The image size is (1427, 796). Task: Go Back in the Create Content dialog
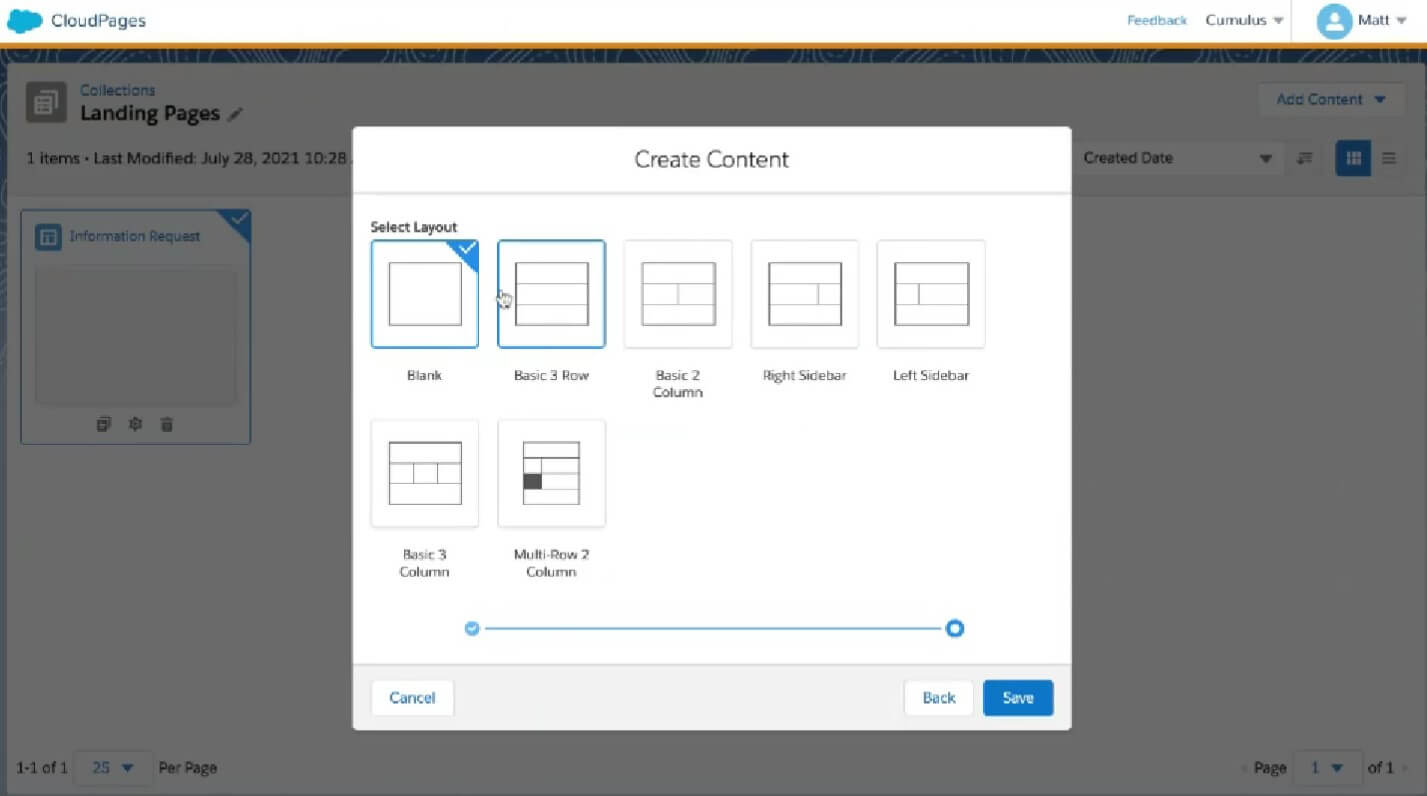pyautogui.click(x=939, y=698)
